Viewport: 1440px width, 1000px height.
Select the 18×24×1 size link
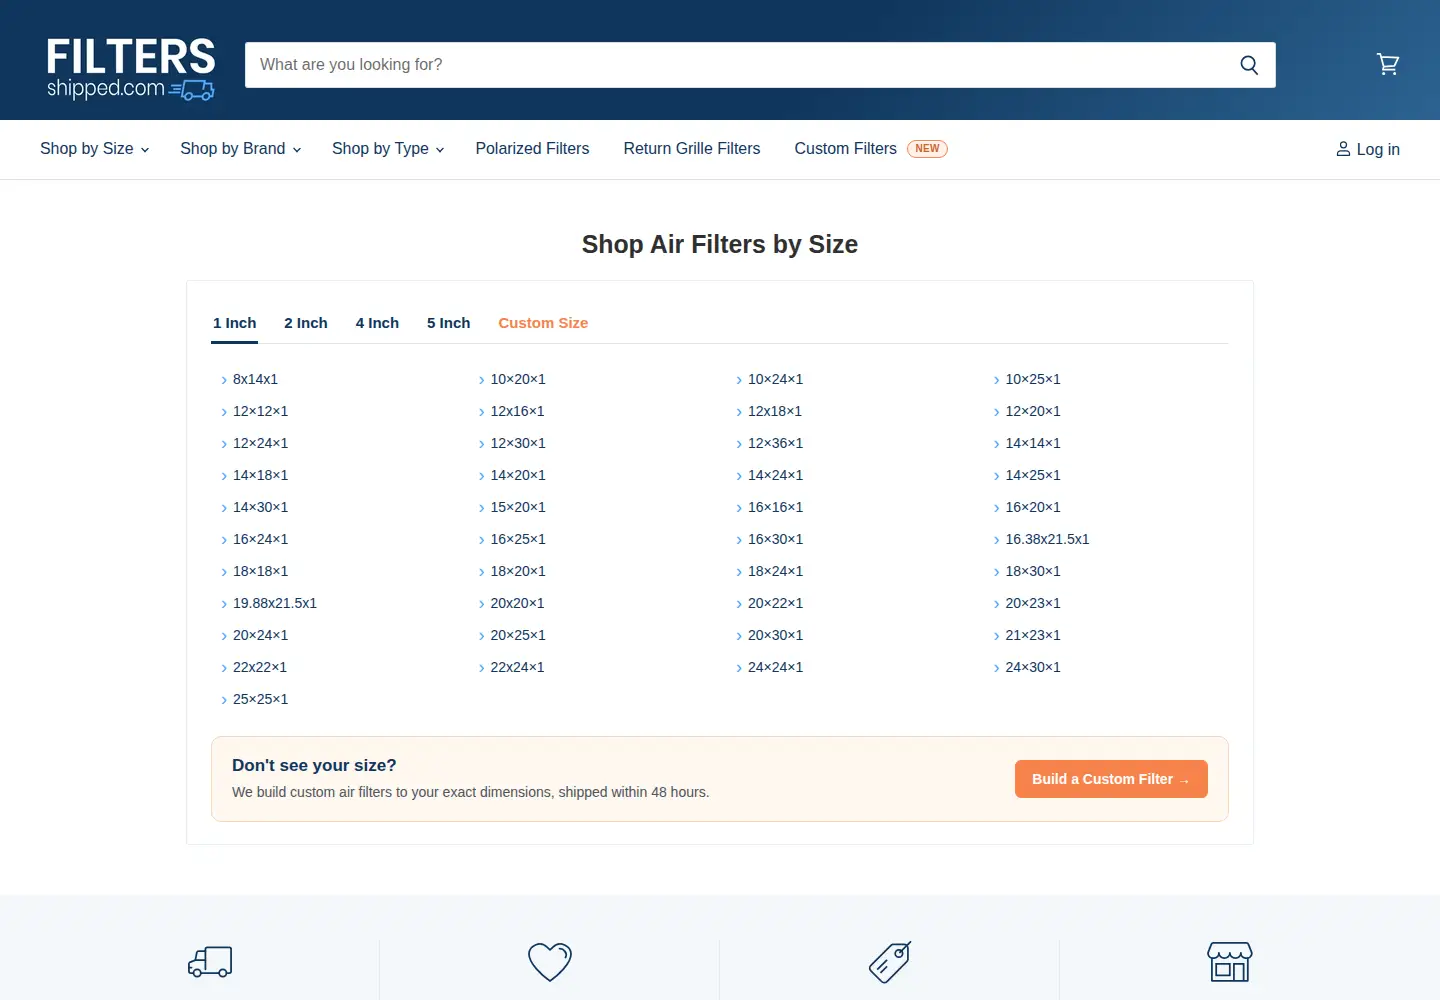point(775,571)
